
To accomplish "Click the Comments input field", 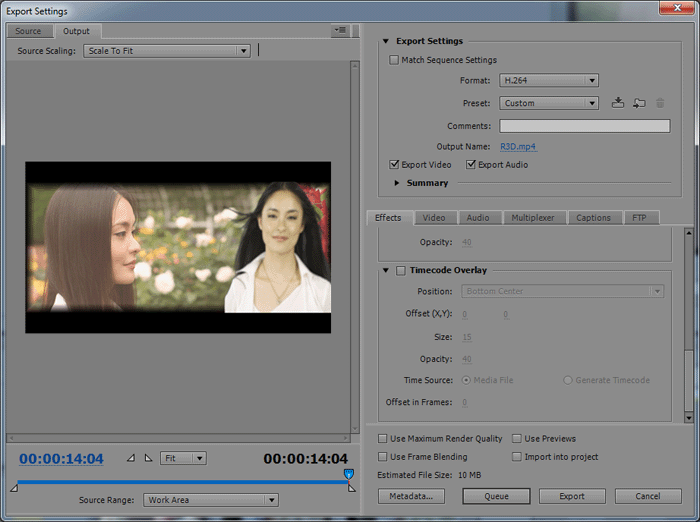I will pos(585,126).
